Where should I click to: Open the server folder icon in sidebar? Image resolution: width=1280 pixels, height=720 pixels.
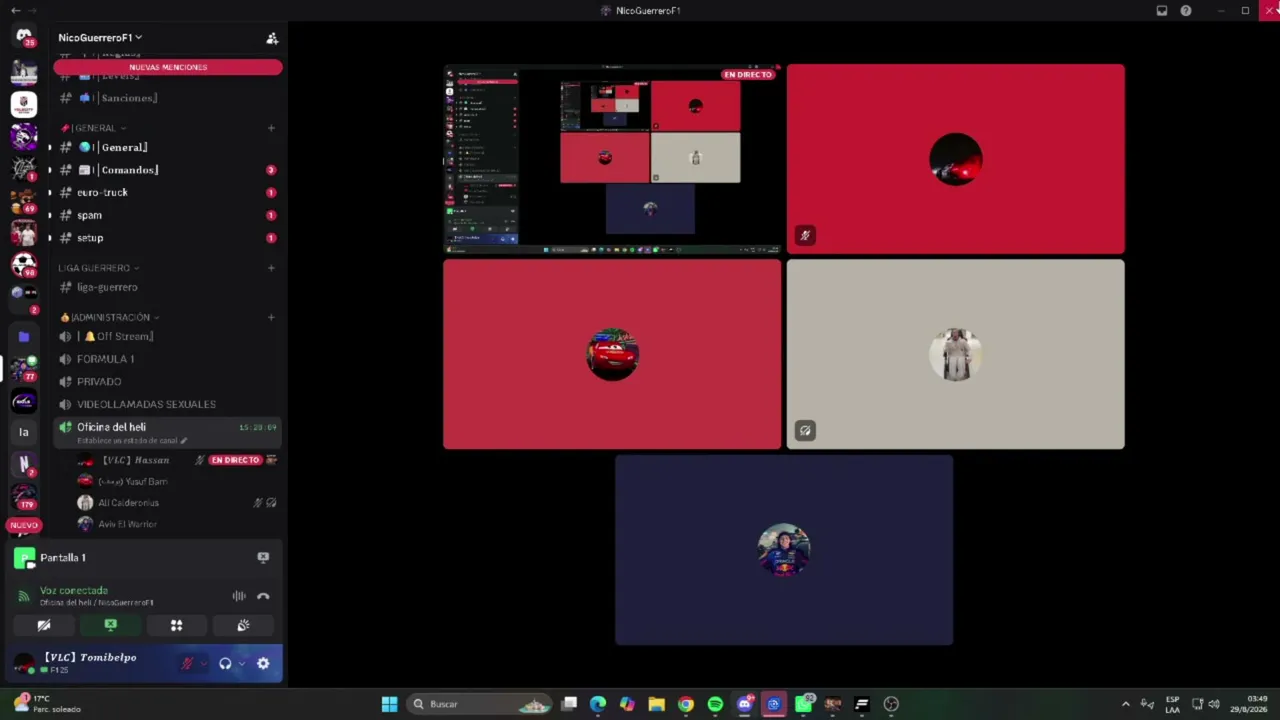pyautogui.click(x=24, y=337)
